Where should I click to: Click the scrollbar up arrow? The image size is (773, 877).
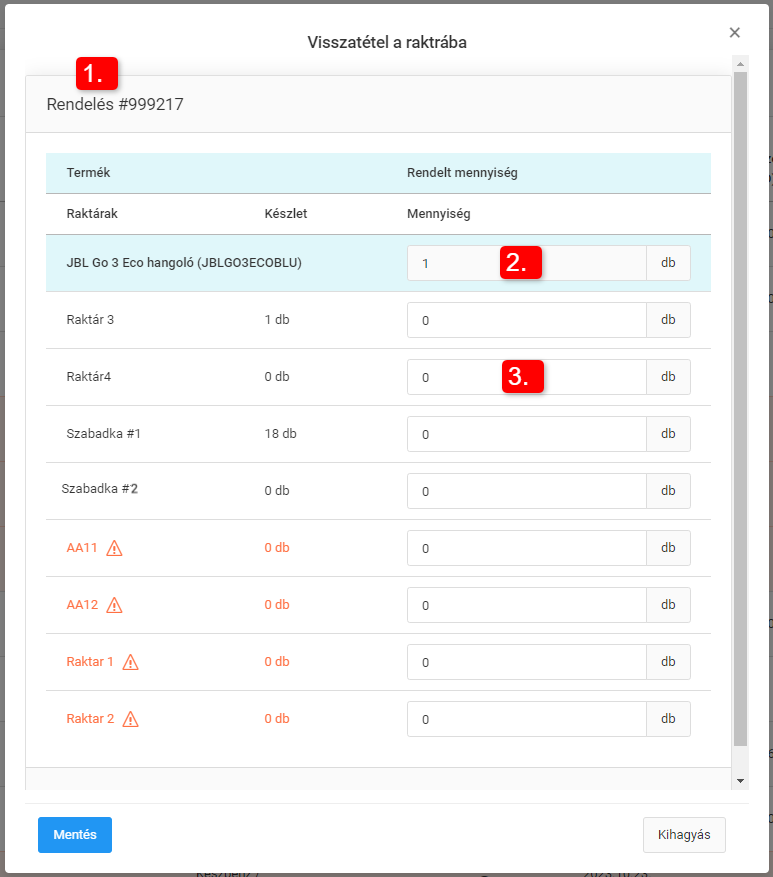[740, 64]
